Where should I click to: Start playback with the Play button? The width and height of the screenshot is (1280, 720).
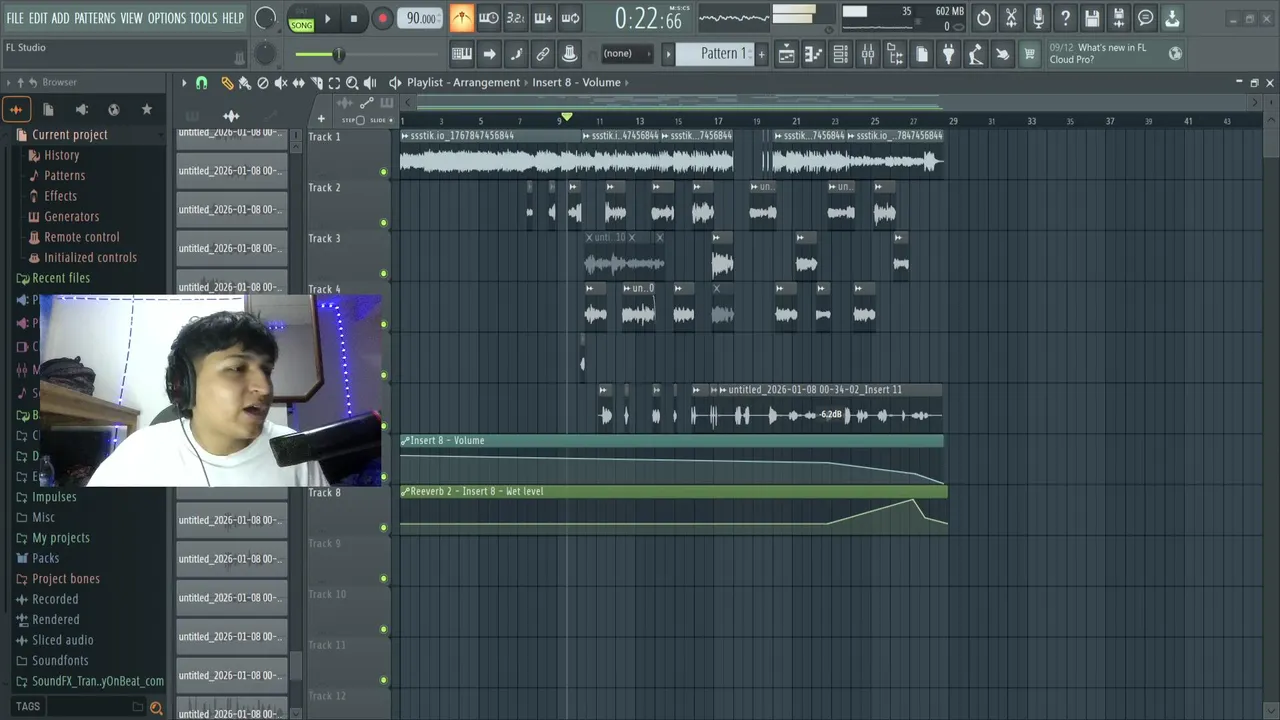327,18
